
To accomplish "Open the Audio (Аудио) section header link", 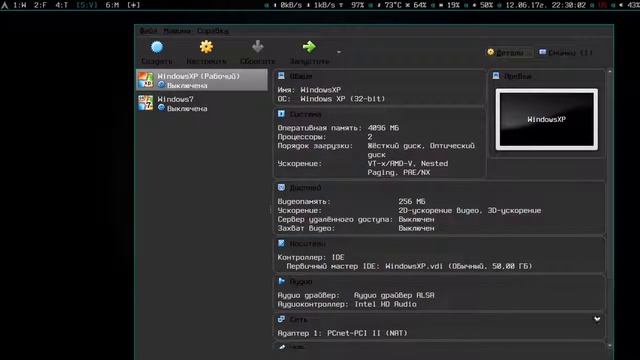I will pos(301,282).
